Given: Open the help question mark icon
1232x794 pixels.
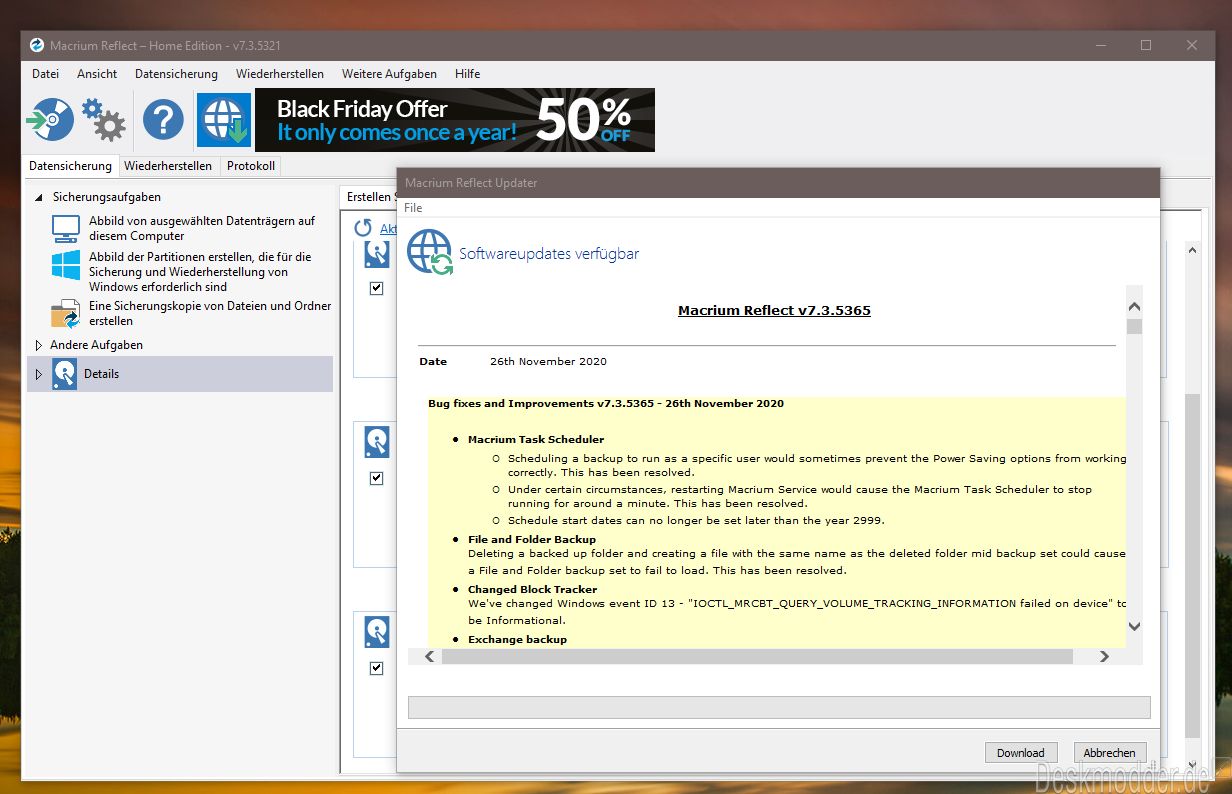Looking at the screenshot, I should coord(163,120).
